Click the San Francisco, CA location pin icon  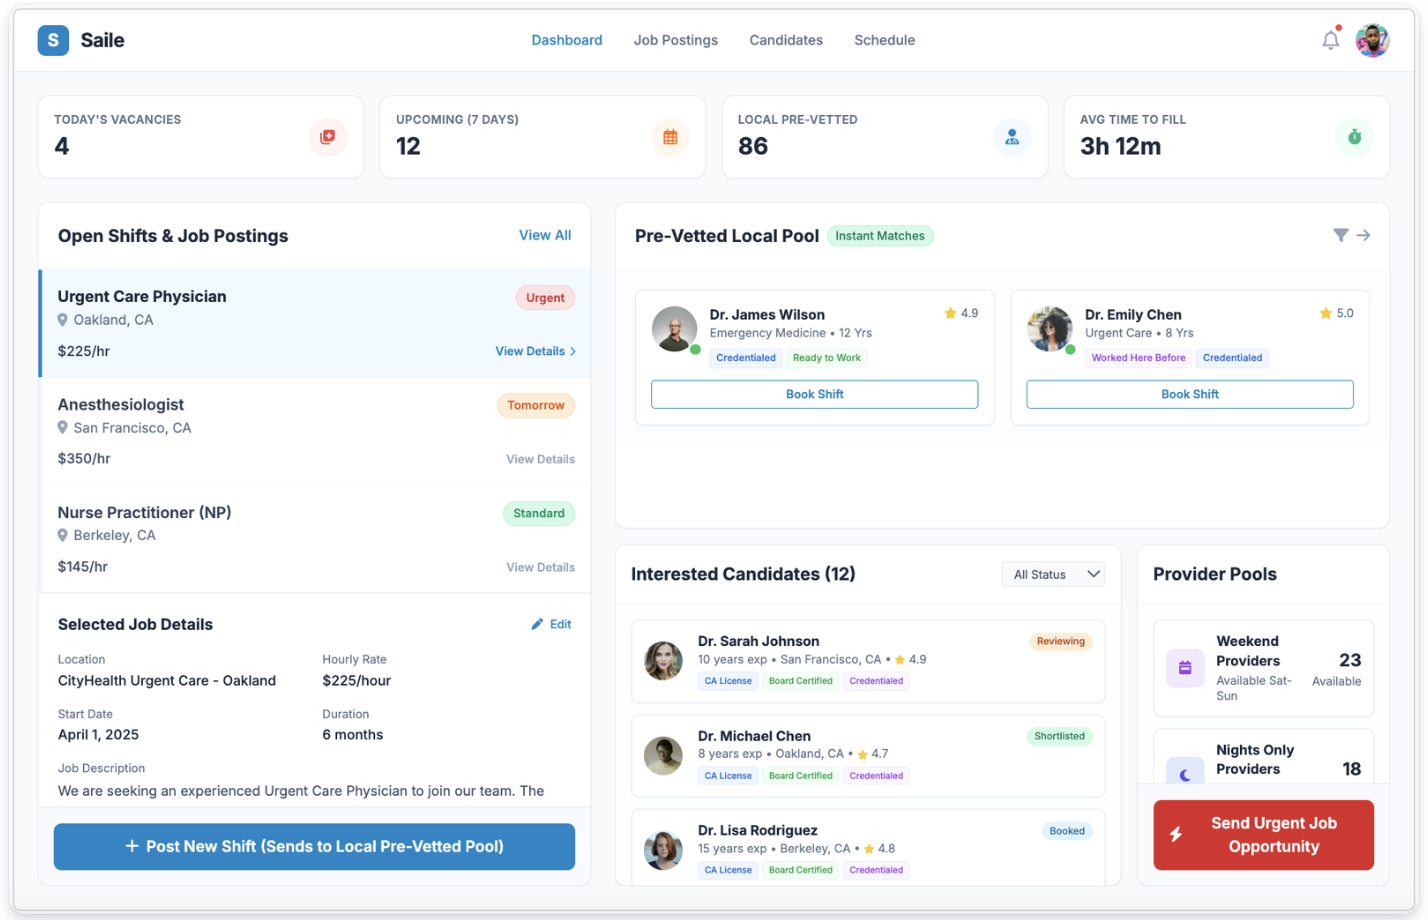[x=63, y=428]
